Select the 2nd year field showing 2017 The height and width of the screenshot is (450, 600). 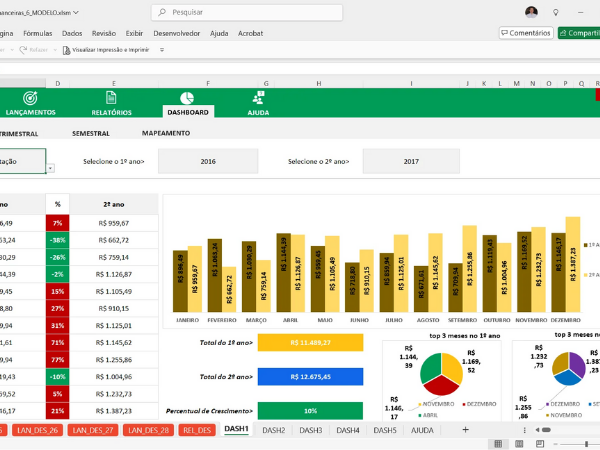coord(411,161)
